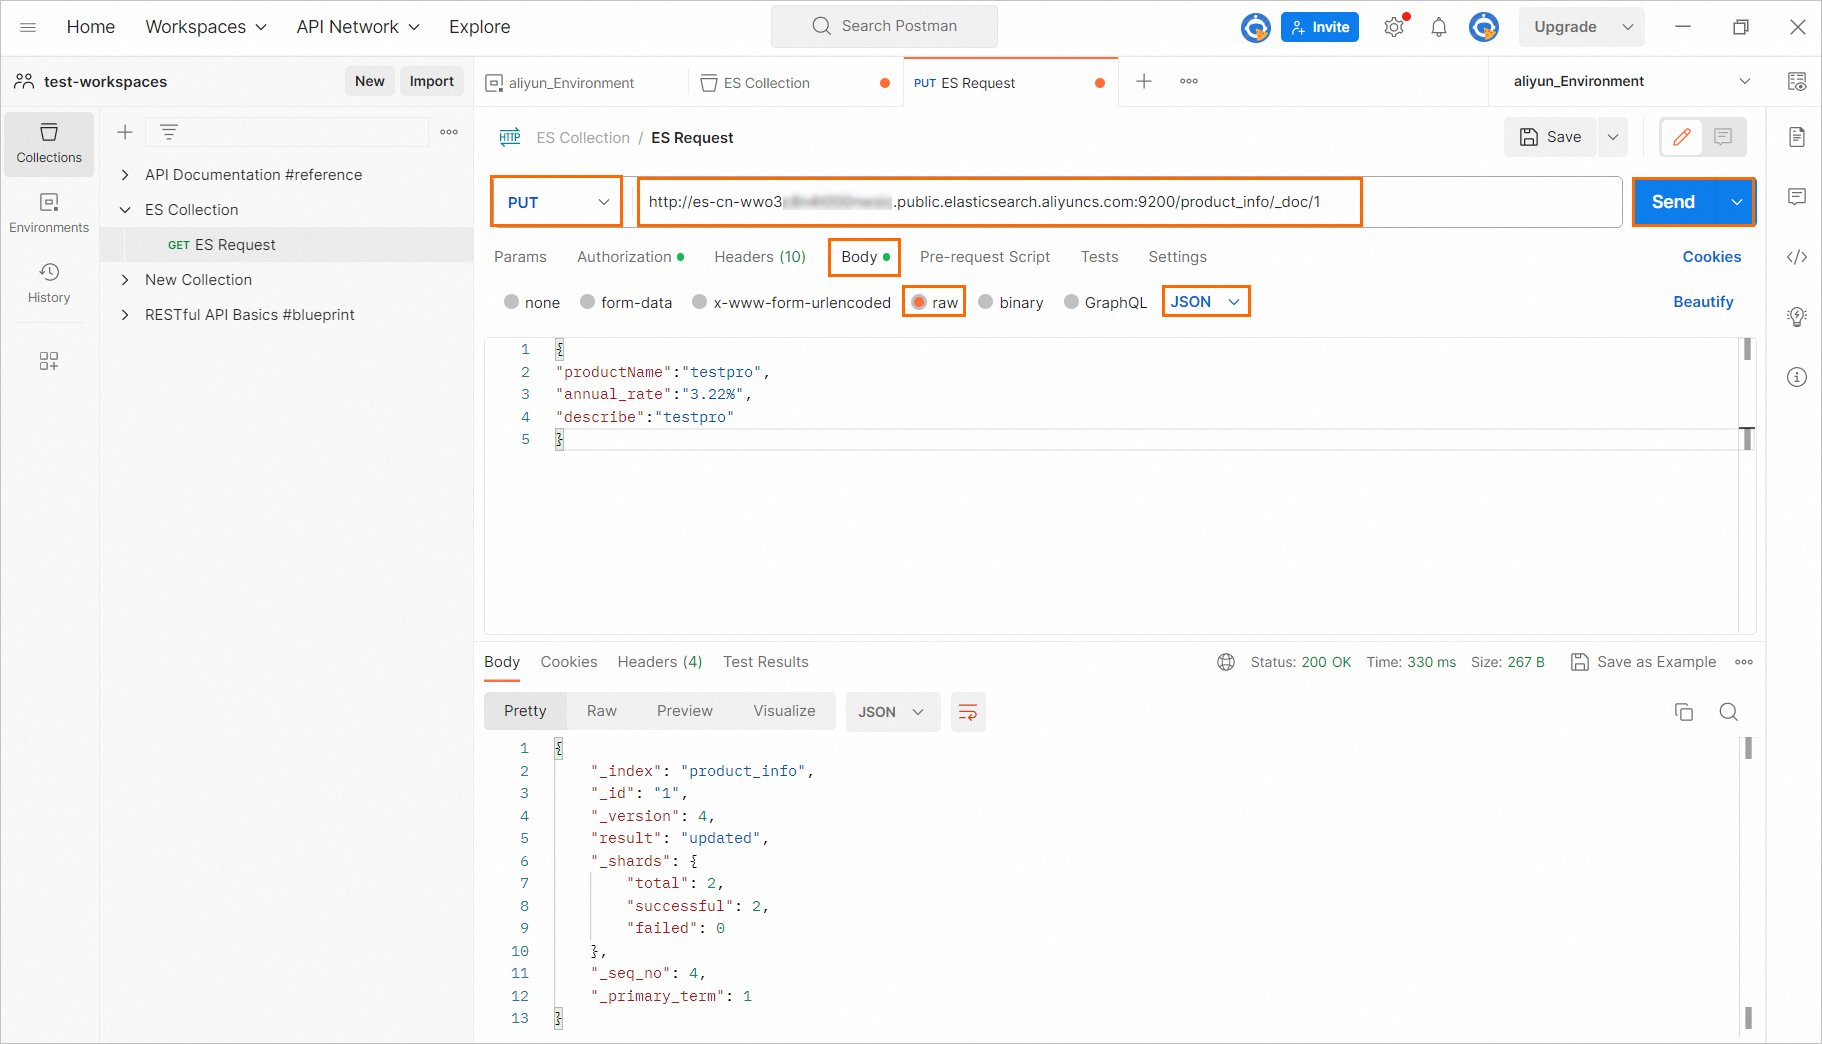Click the Send button
1822x1044 pixels.
point(1673,202)
